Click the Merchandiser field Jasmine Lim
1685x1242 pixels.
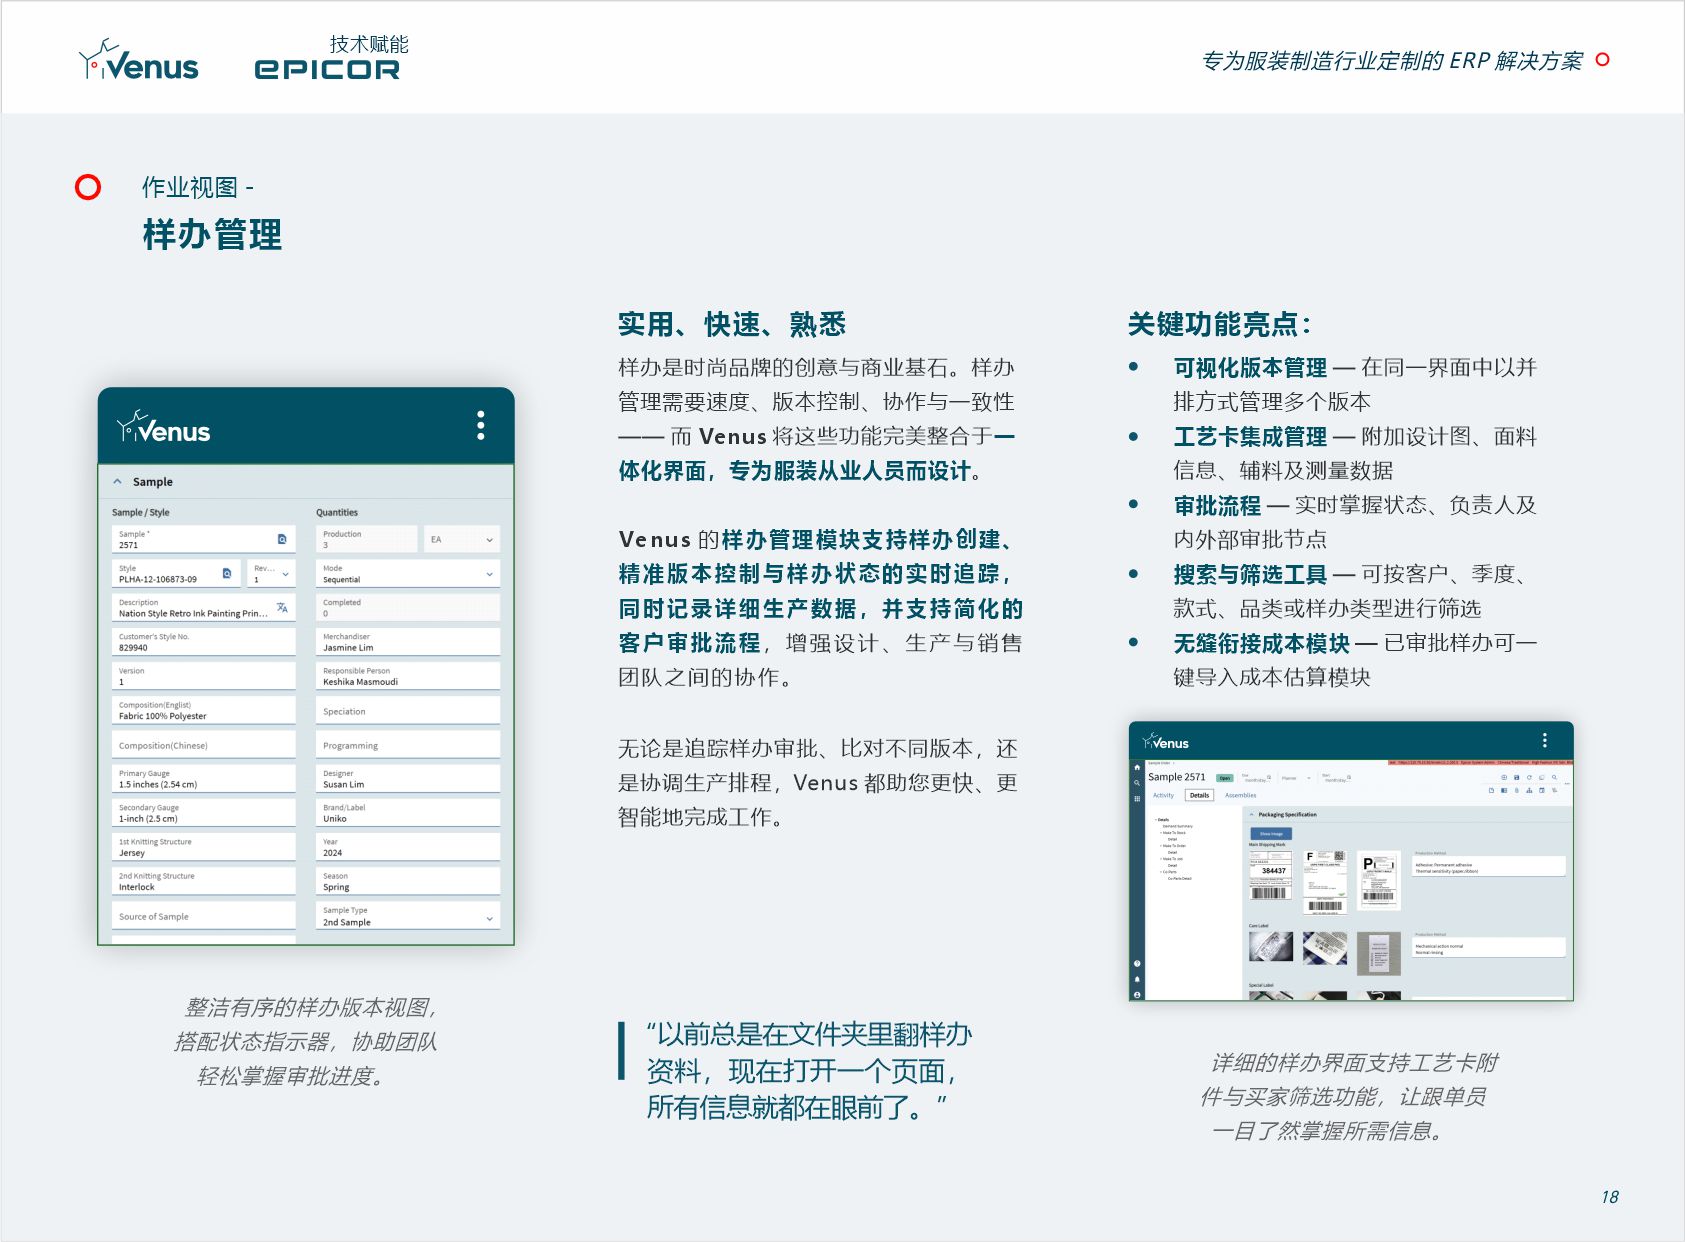tap(408, 642)
